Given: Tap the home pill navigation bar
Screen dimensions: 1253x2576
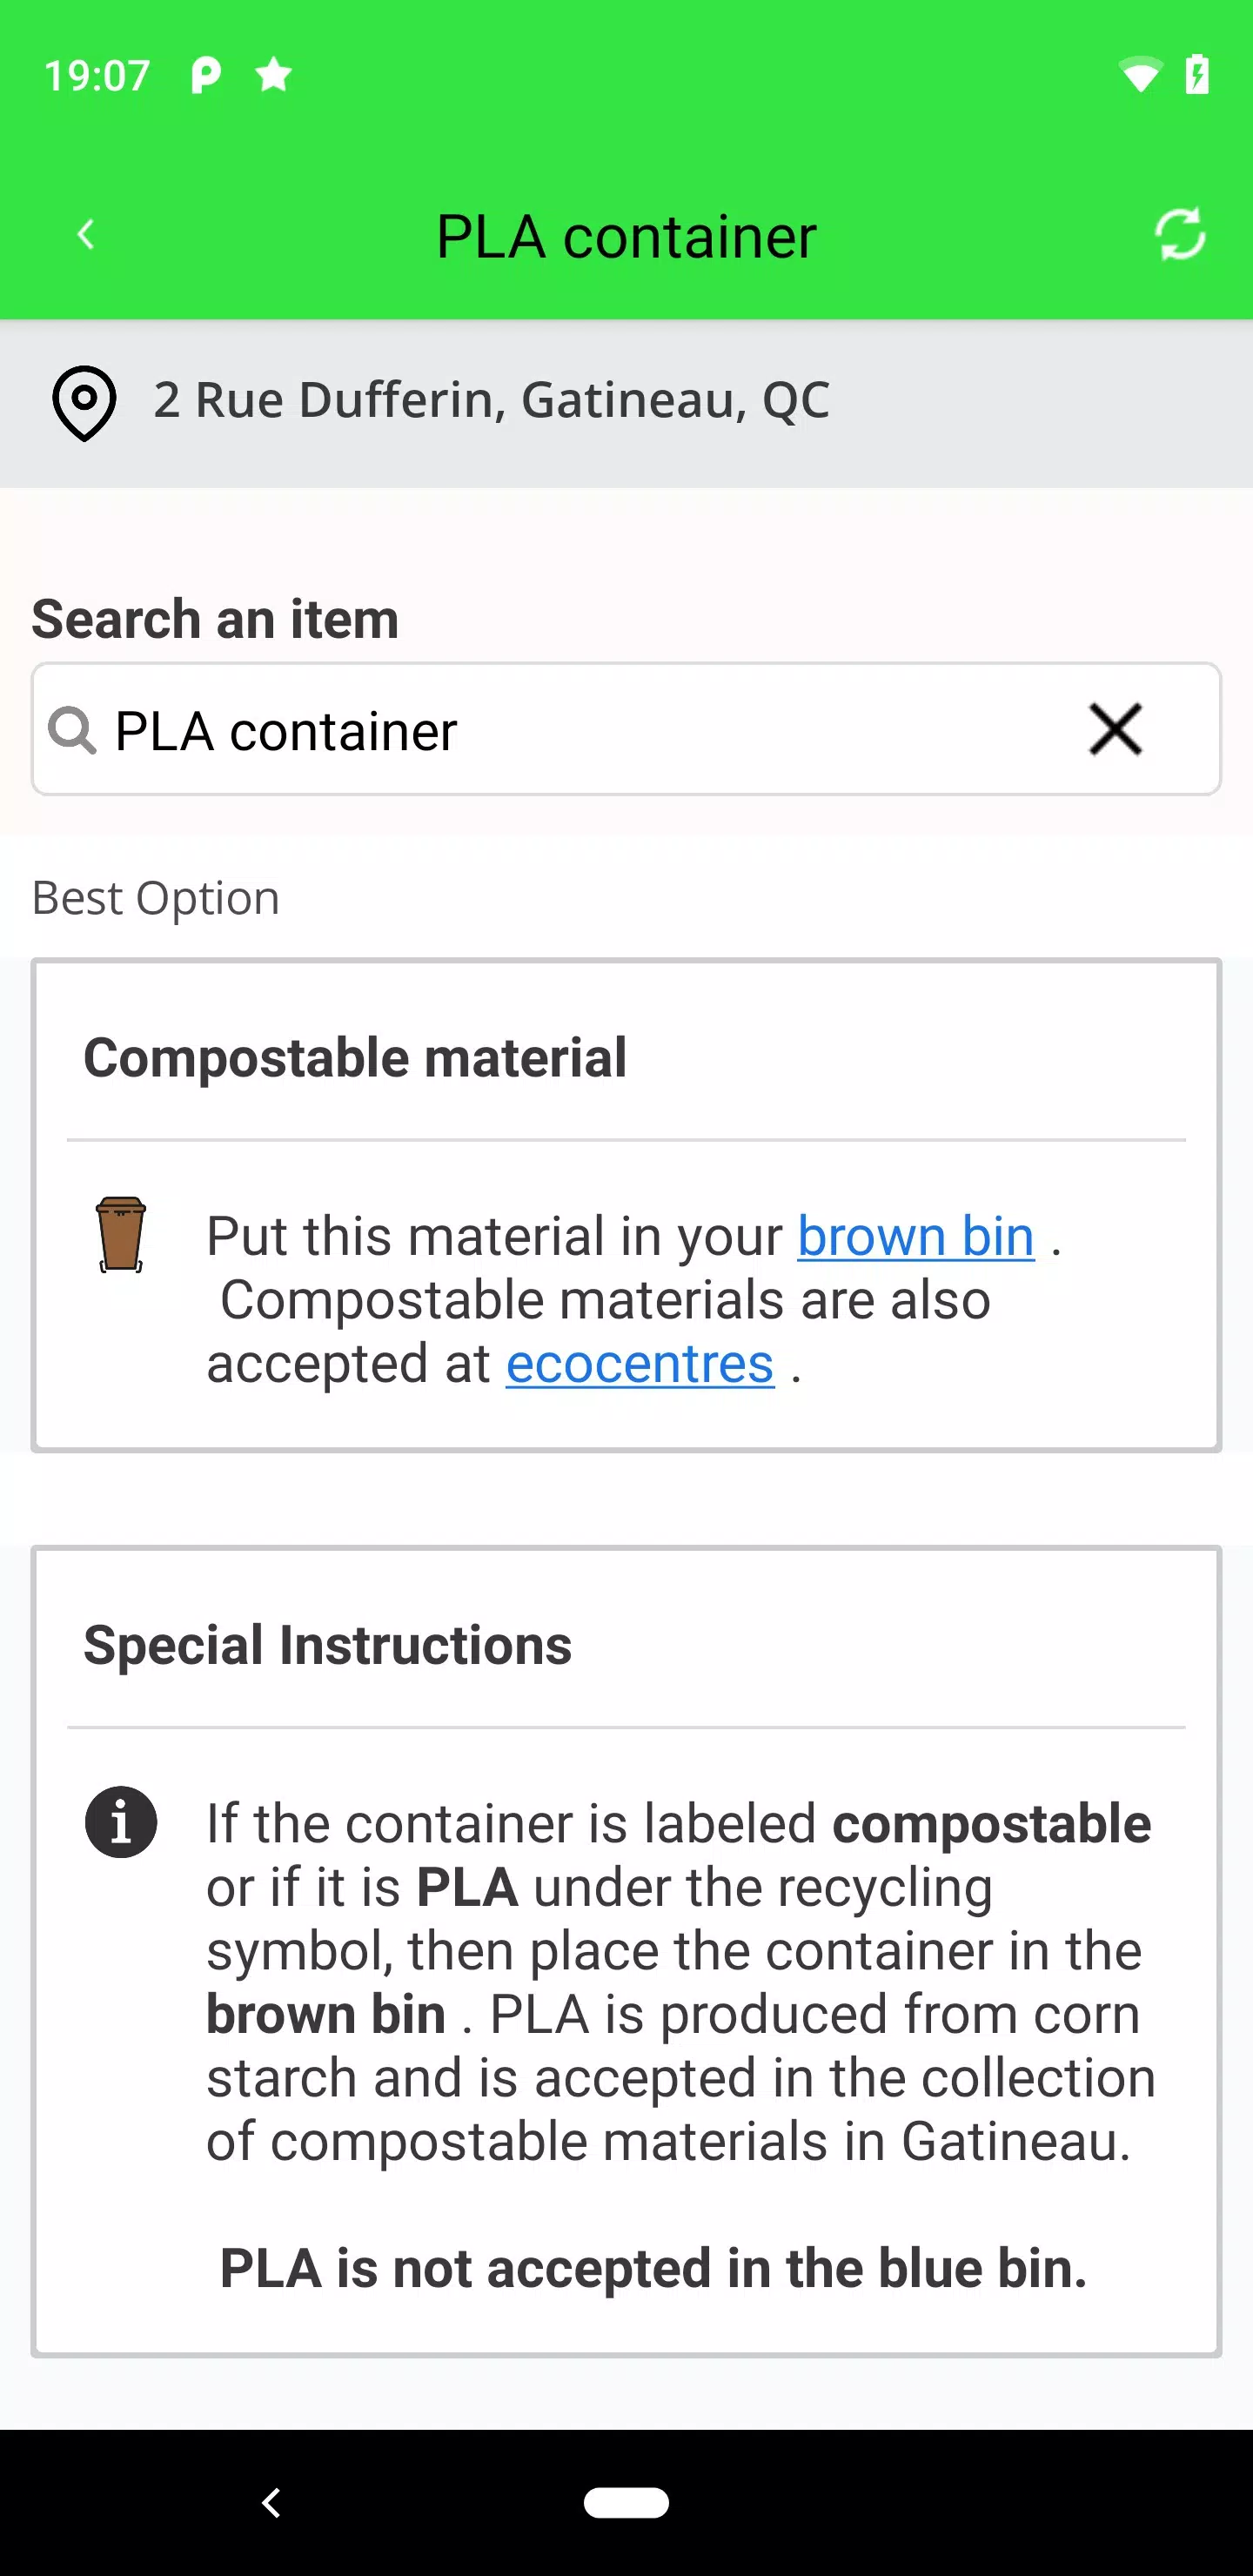Looking at the screenshot, I should (x=626, y=2502).
